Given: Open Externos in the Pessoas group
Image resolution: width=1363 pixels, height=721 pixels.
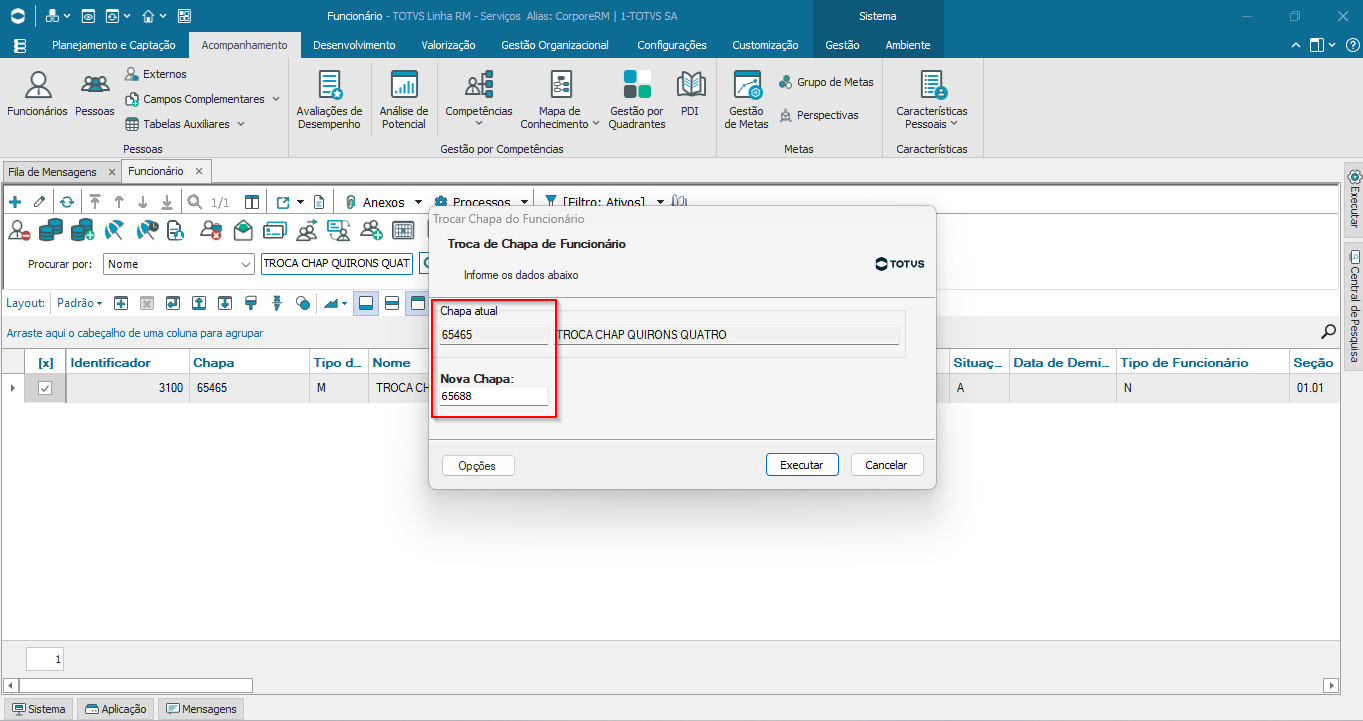Looking at the screenshot, I should point(156,74).
